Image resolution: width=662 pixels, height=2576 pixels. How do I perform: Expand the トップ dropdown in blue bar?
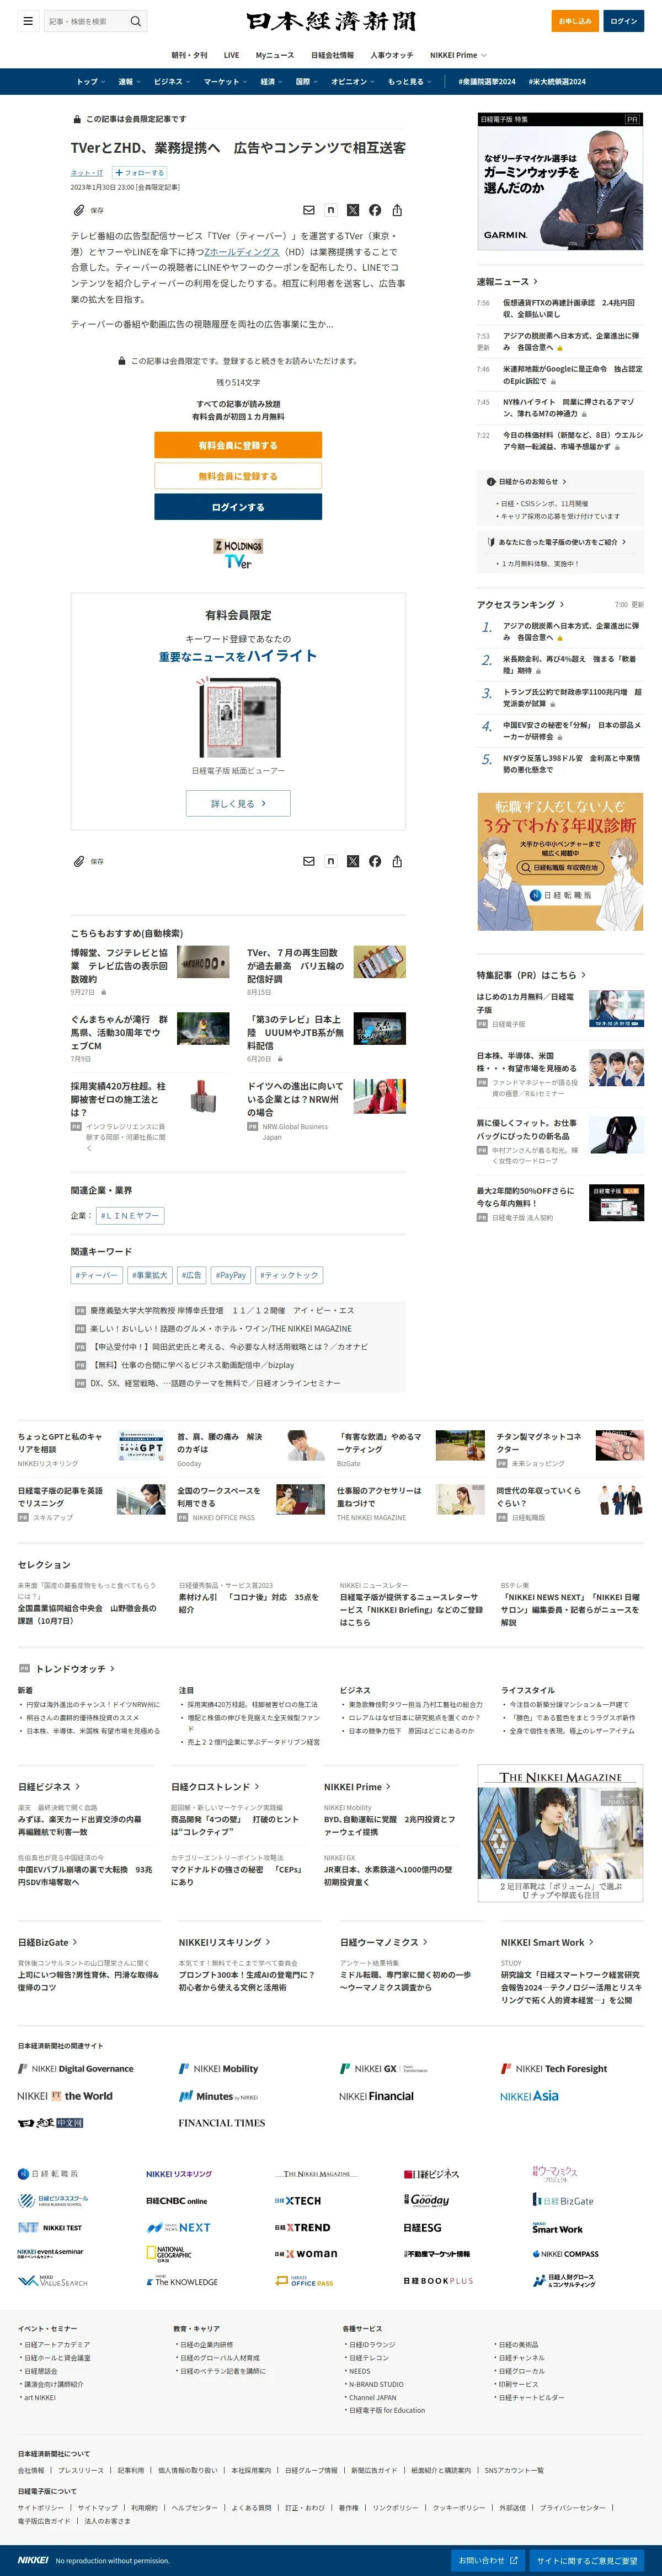(90, 82)
